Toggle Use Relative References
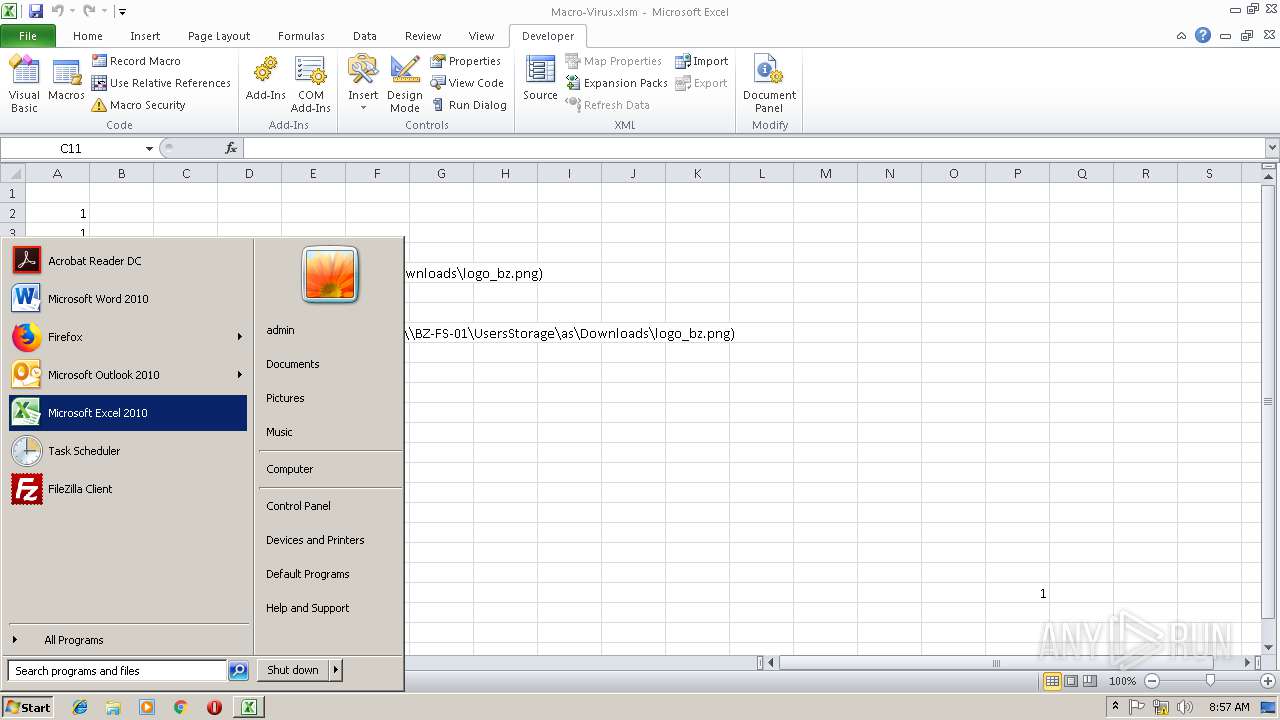 pos(161,83)
